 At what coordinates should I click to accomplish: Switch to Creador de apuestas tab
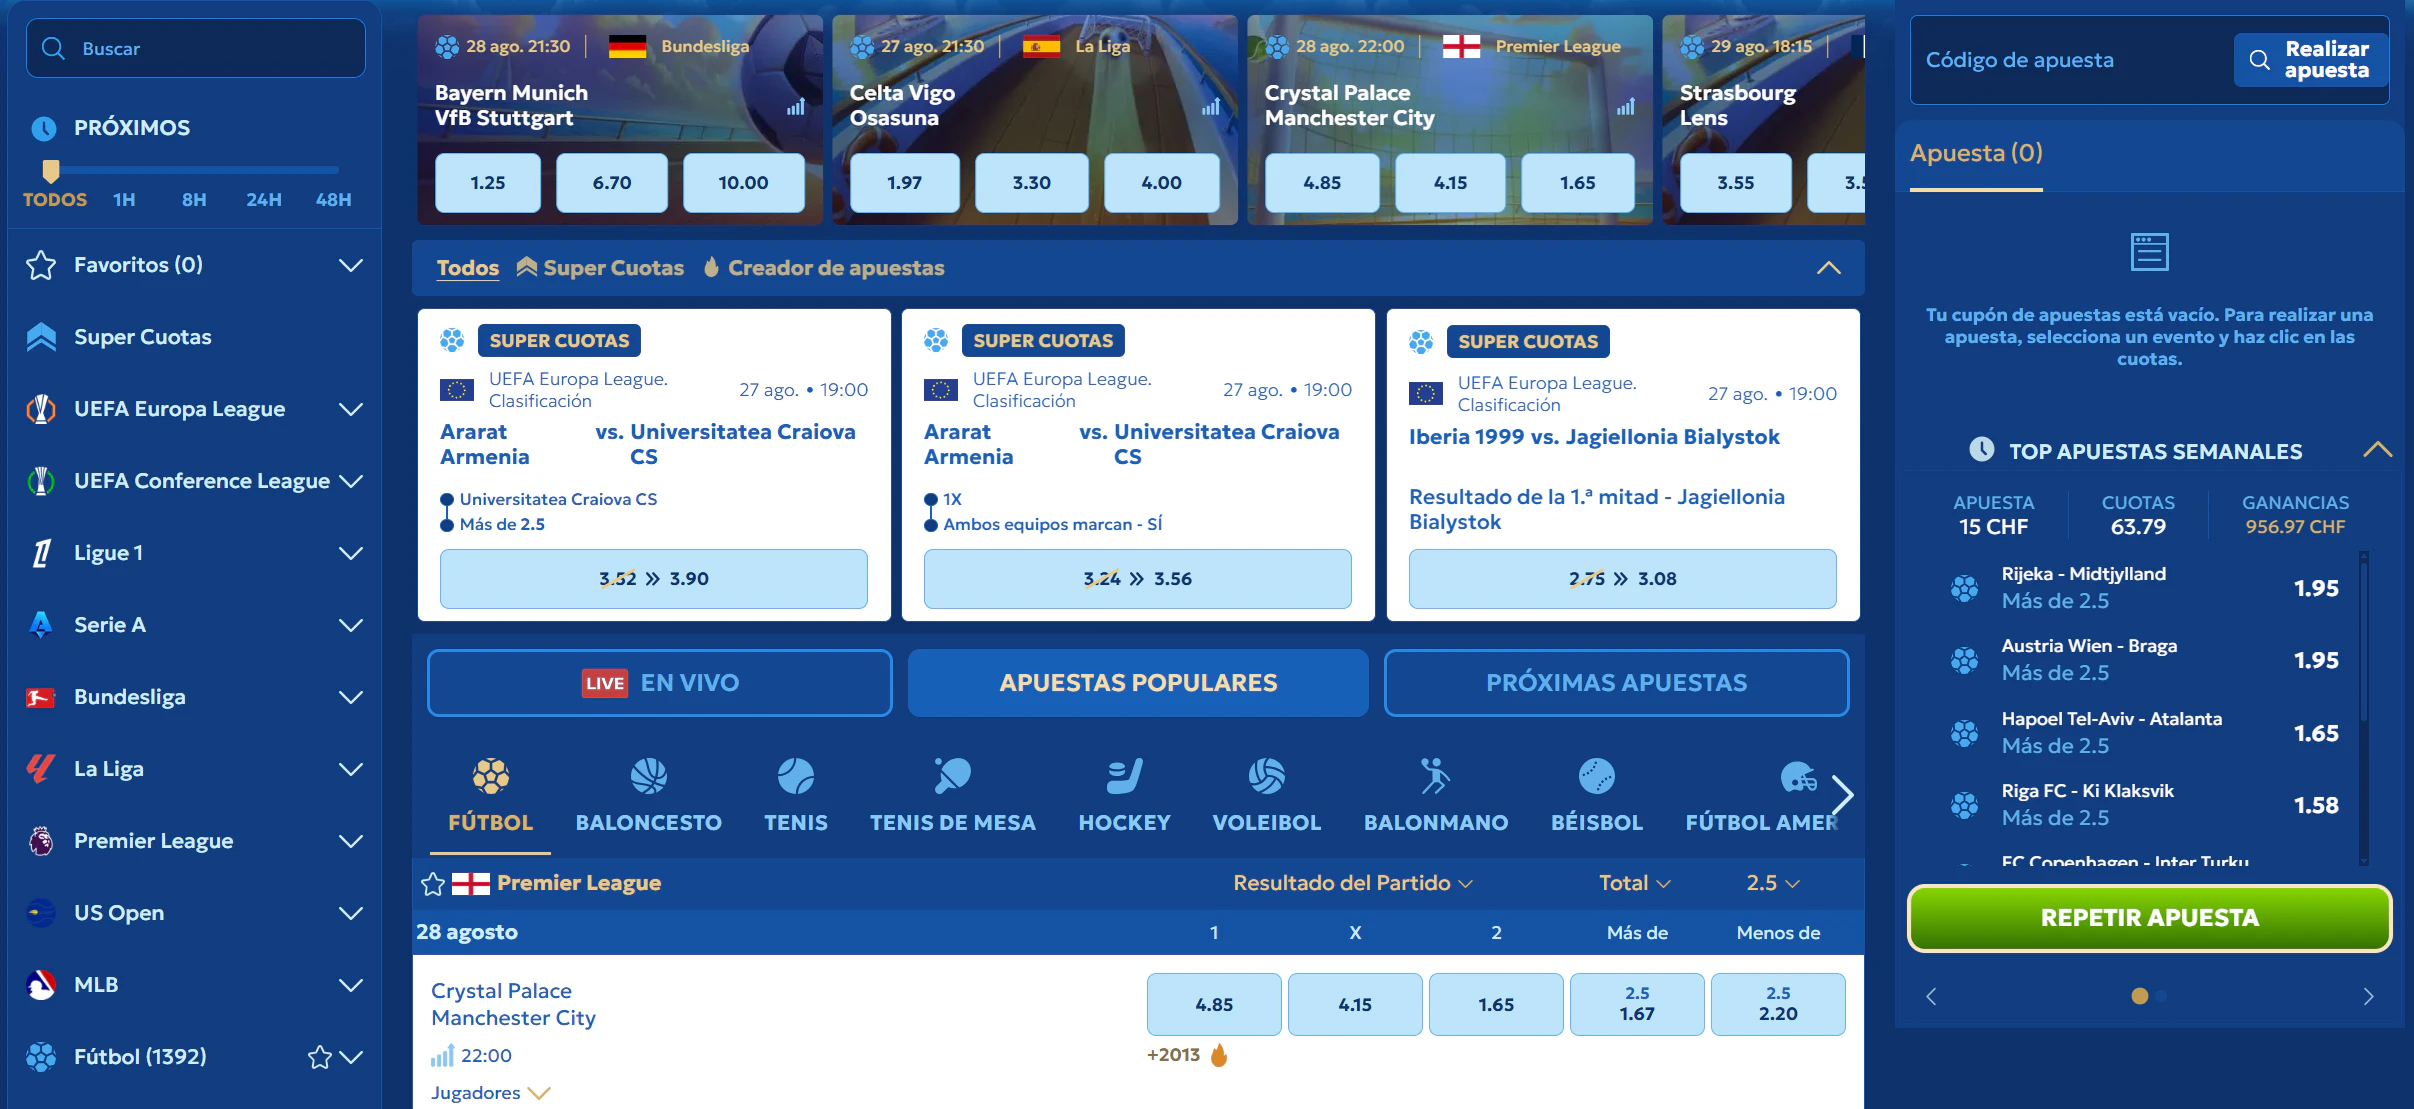[824, 268]
